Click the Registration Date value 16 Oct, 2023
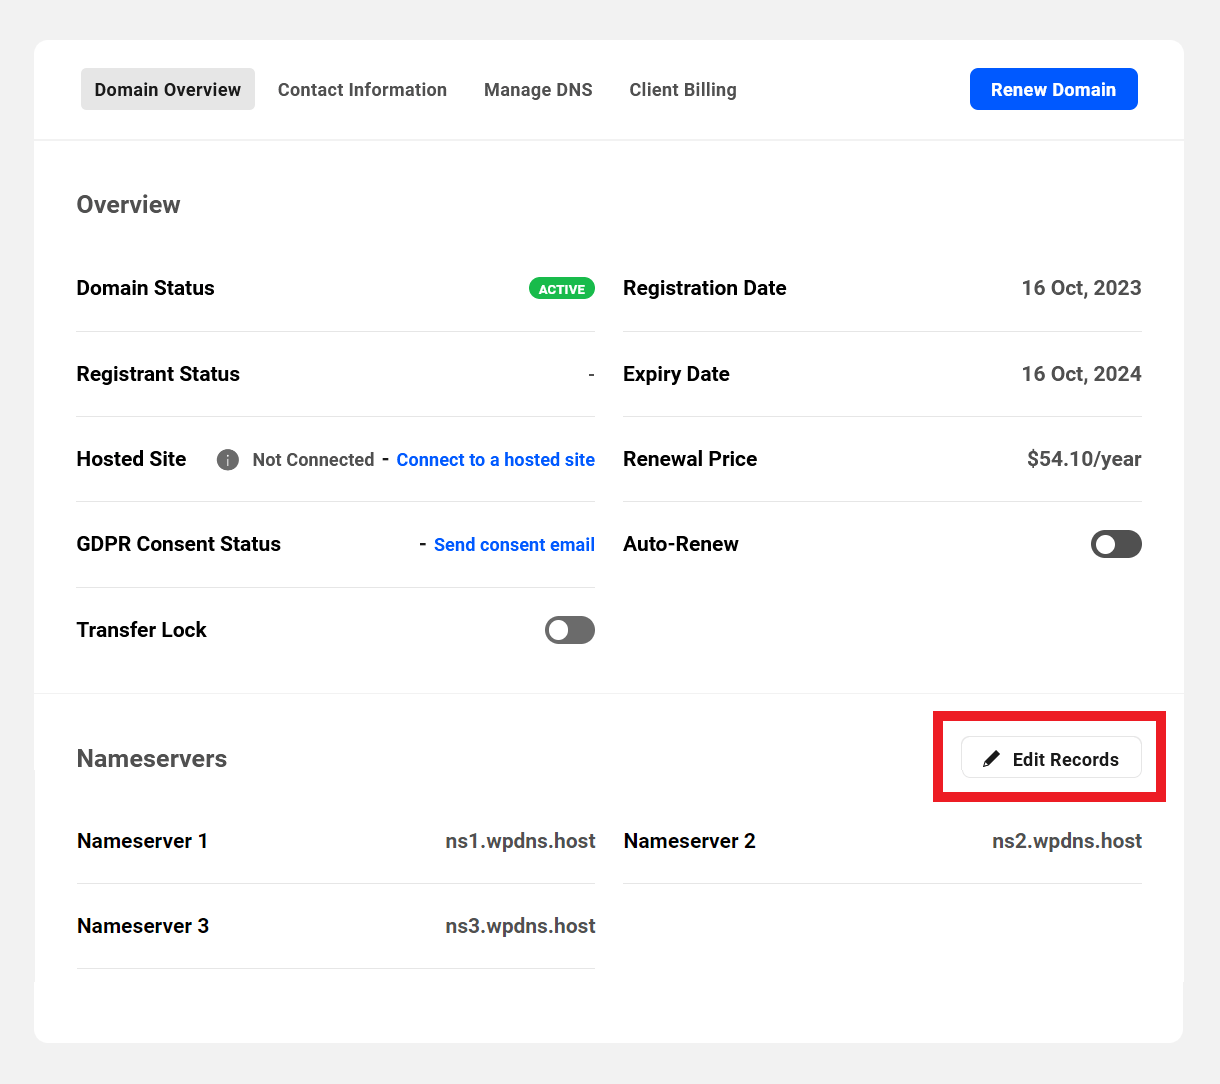 1081,288
